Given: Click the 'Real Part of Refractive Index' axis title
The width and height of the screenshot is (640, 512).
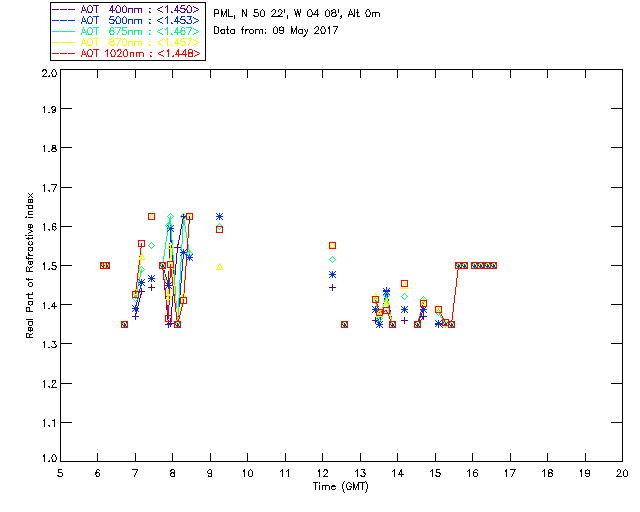Looking at the screenshot, I should click(29, 265).
